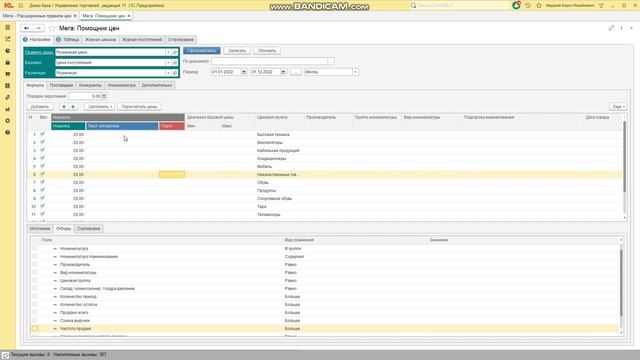Open the item linked to Цена поступления field
Screen dimensions: 640x360
(x=175, y=62)
